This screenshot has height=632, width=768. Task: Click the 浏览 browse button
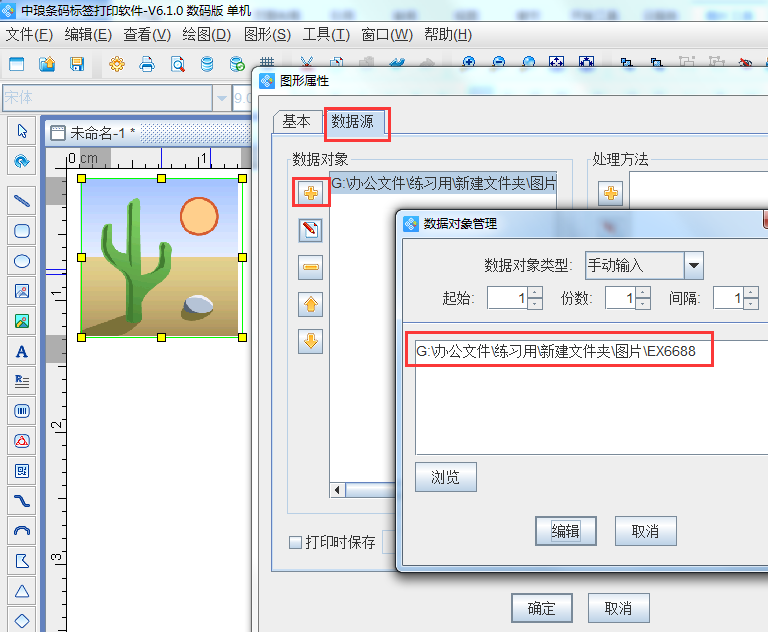click(445, 477)
